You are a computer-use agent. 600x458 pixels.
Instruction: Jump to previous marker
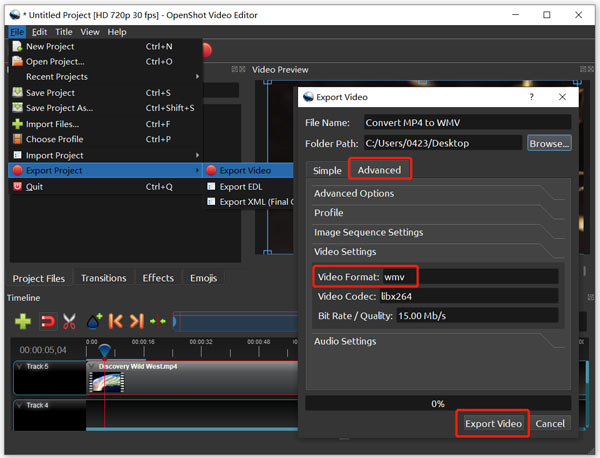click(x=115, y=321)
